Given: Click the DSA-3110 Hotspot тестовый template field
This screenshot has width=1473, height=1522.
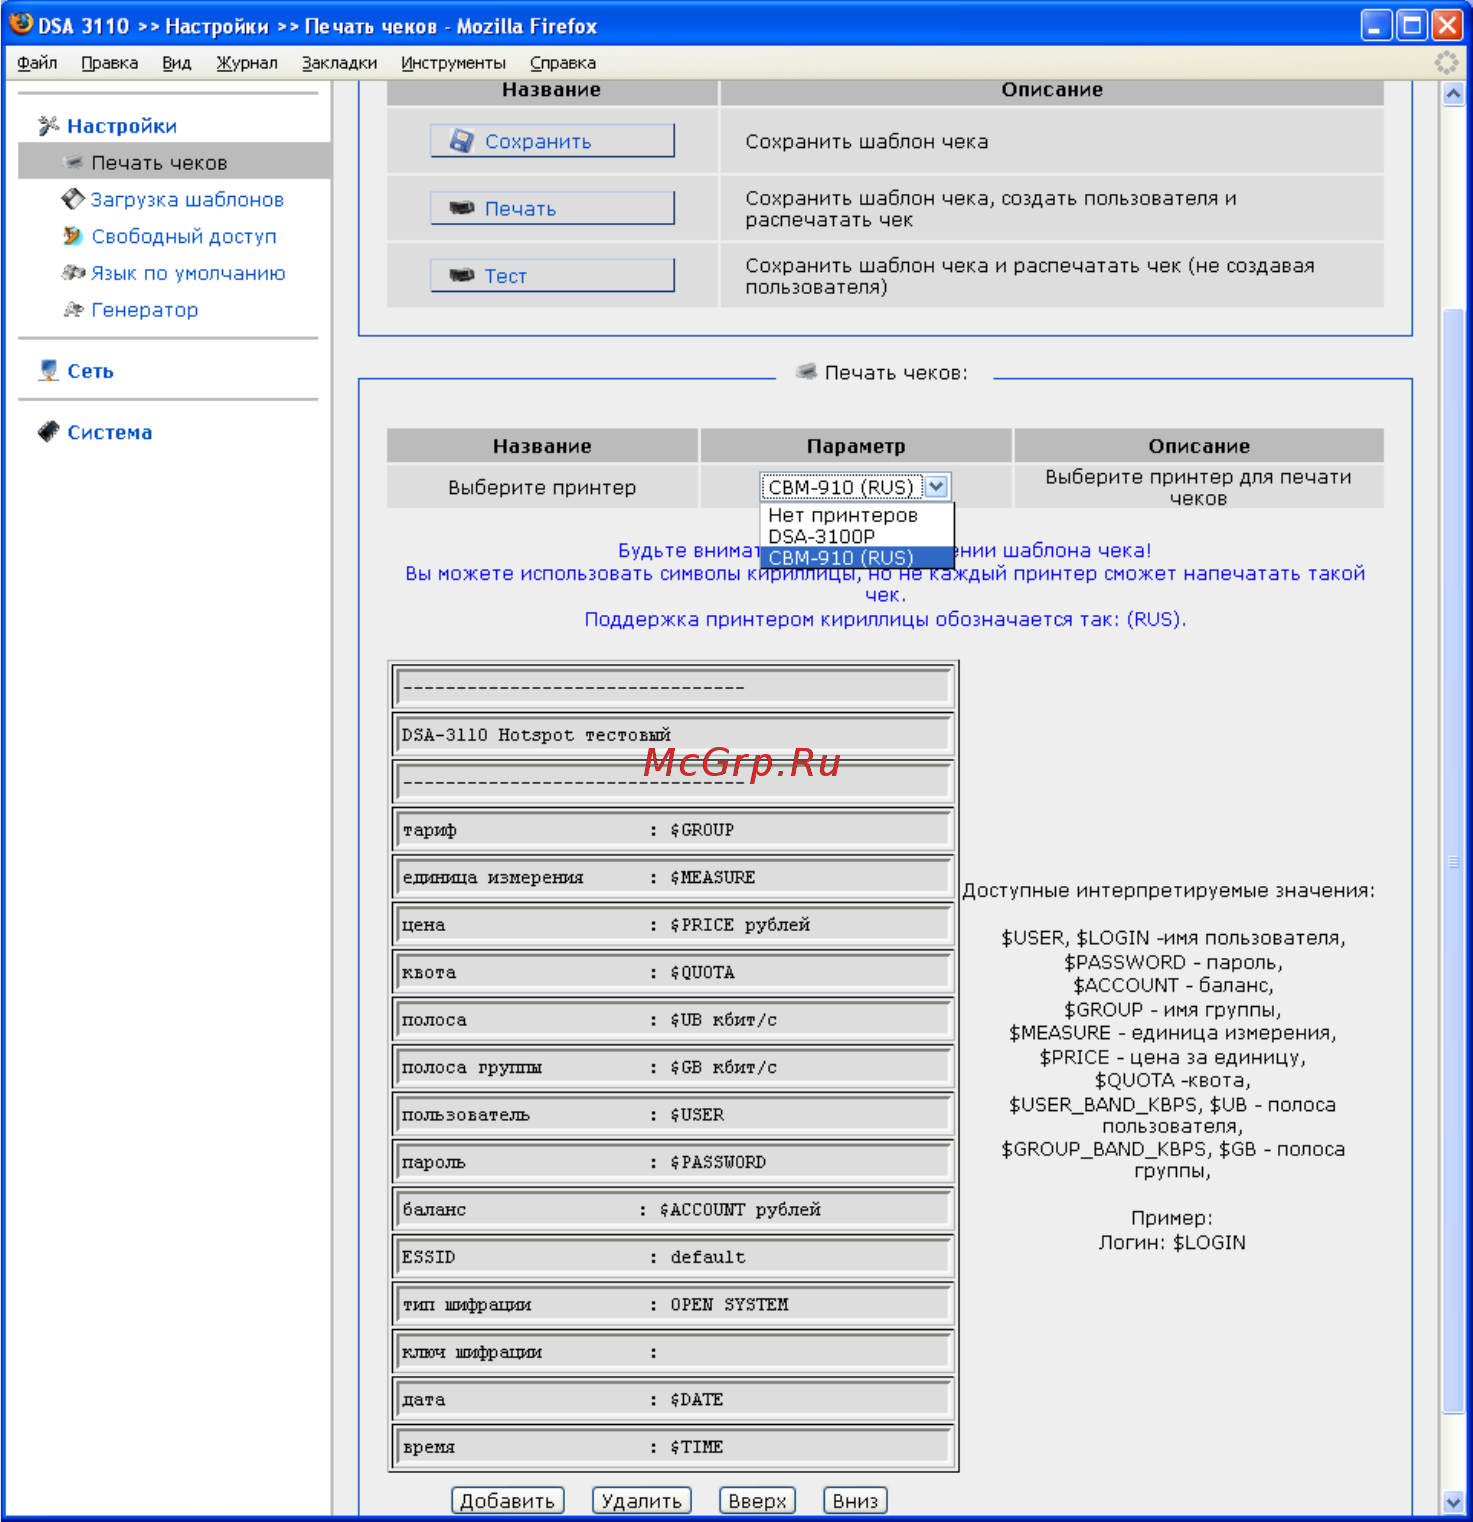Looking at the screenshot, I should click(x=674, y=734).
